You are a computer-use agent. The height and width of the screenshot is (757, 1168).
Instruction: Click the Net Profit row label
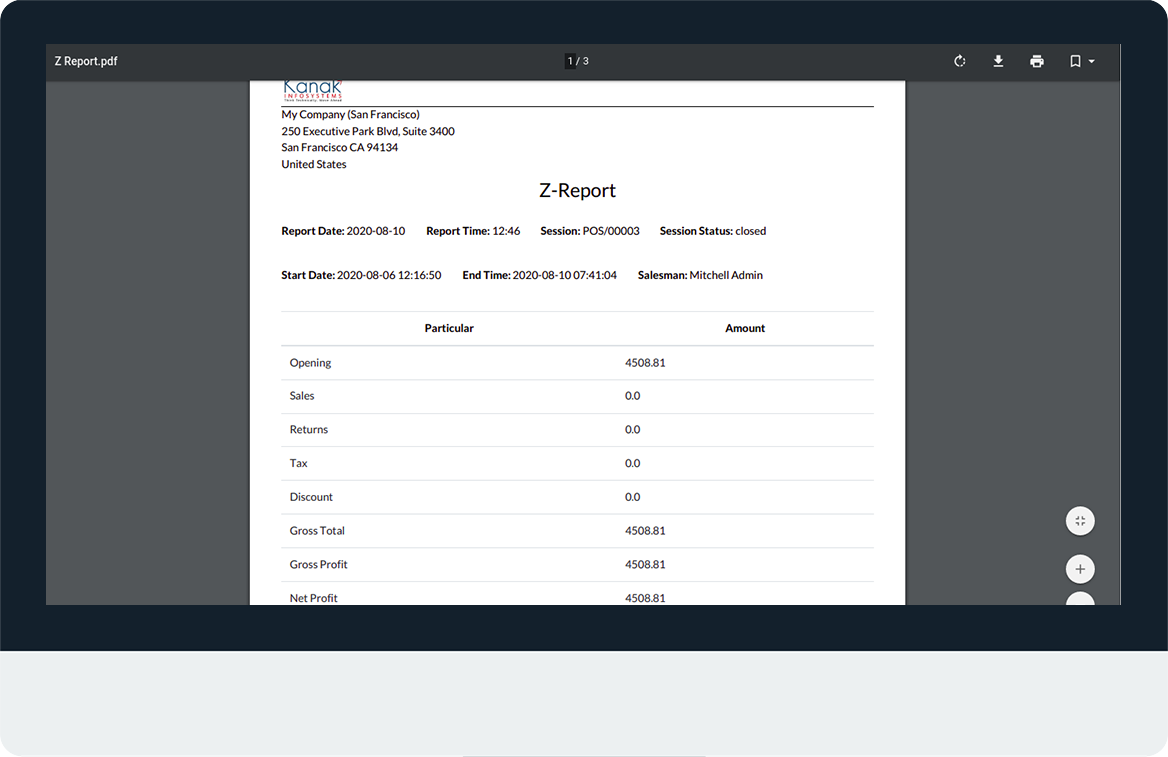click(314, 598)
